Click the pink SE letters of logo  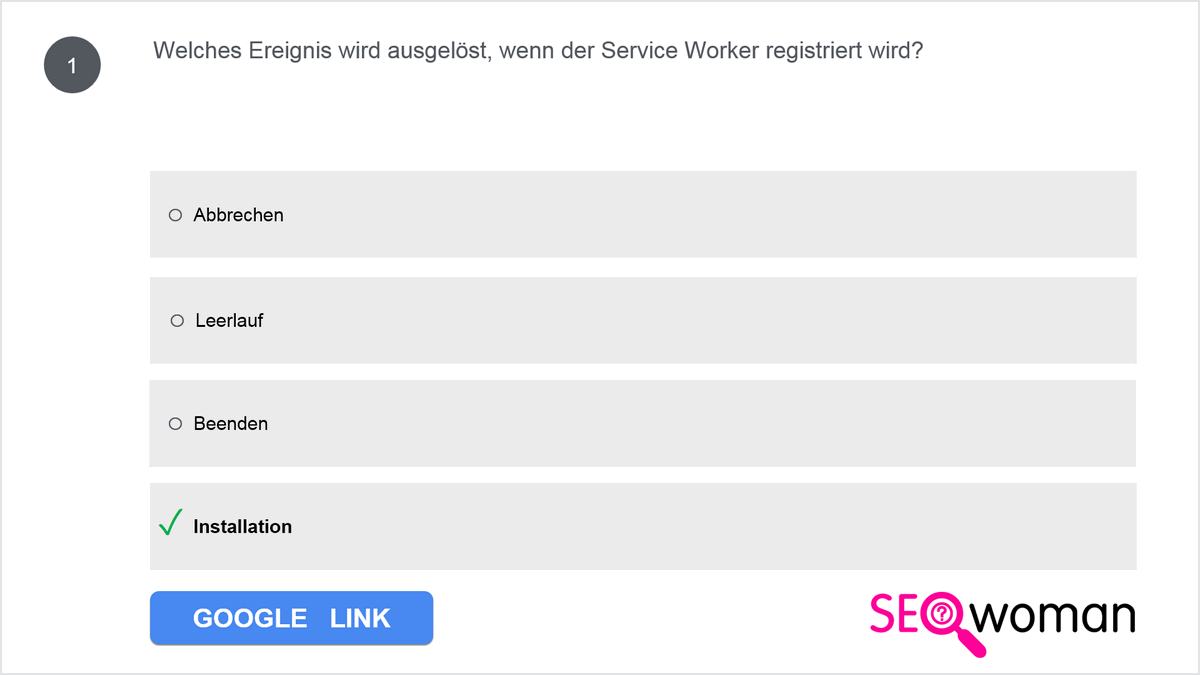[895, 613]
